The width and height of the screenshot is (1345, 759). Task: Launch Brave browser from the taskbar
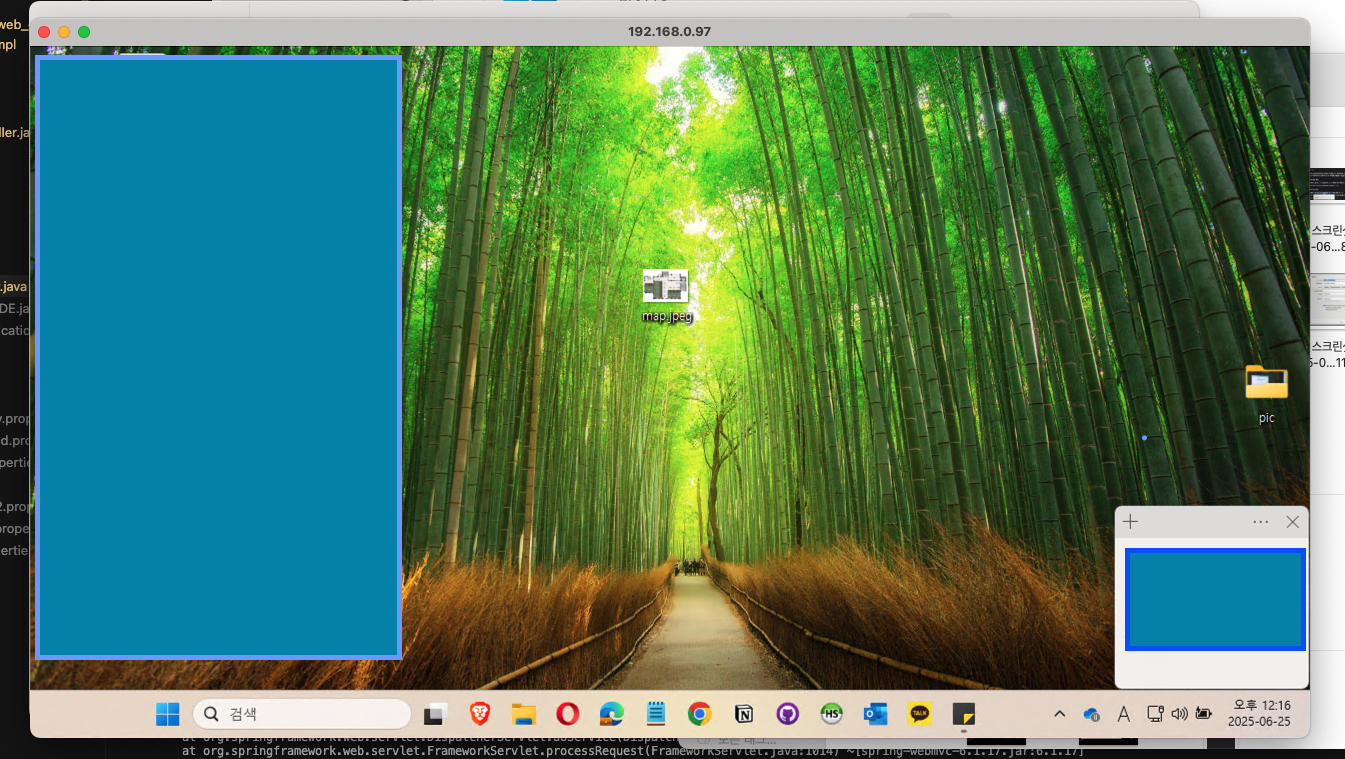pyautogui.click(x=480, y=714)
